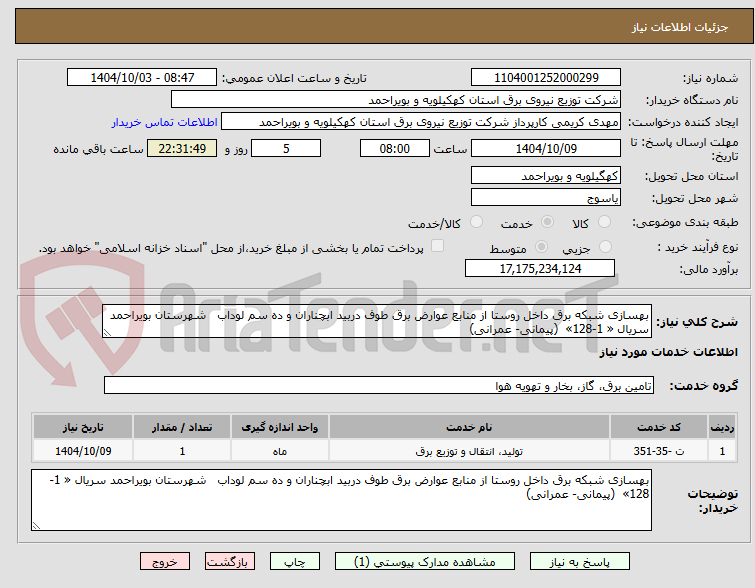Select the خدمت radio button
The image size is (755, 588).
547,222
